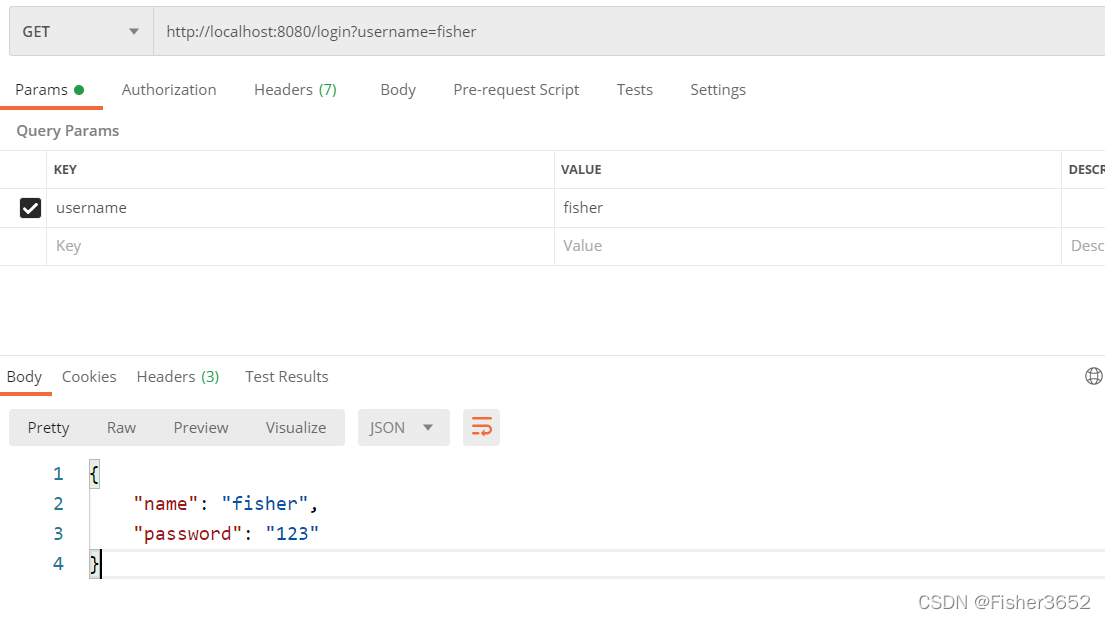This screenshot has height=619, width=1105.
Task: Open the JSON format dropdown
Action: [404, 428]
